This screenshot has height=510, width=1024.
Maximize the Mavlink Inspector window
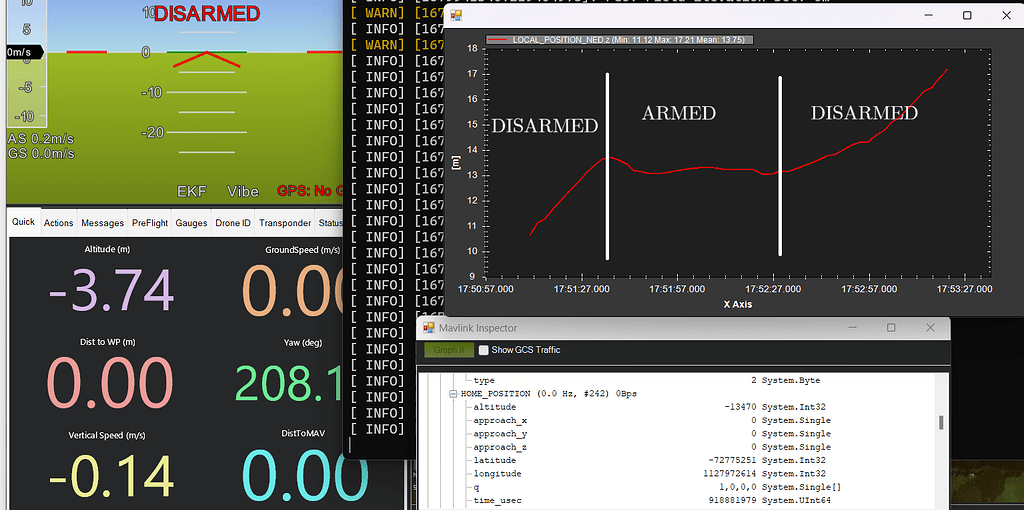pyautogui.click(x=891, y=328)
